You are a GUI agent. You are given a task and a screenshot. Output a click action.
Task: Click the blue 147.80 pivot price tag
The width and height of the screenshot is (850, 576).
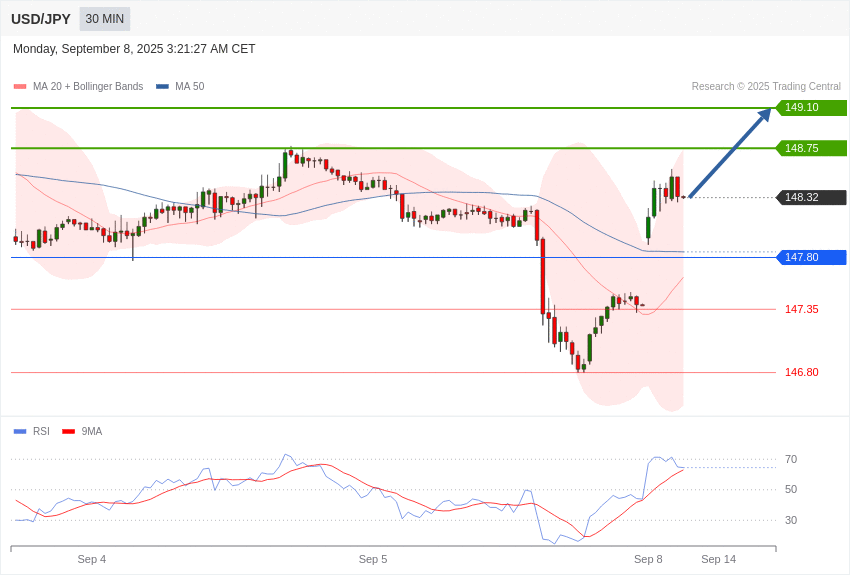pyautogui.click(x=811, y=258)
